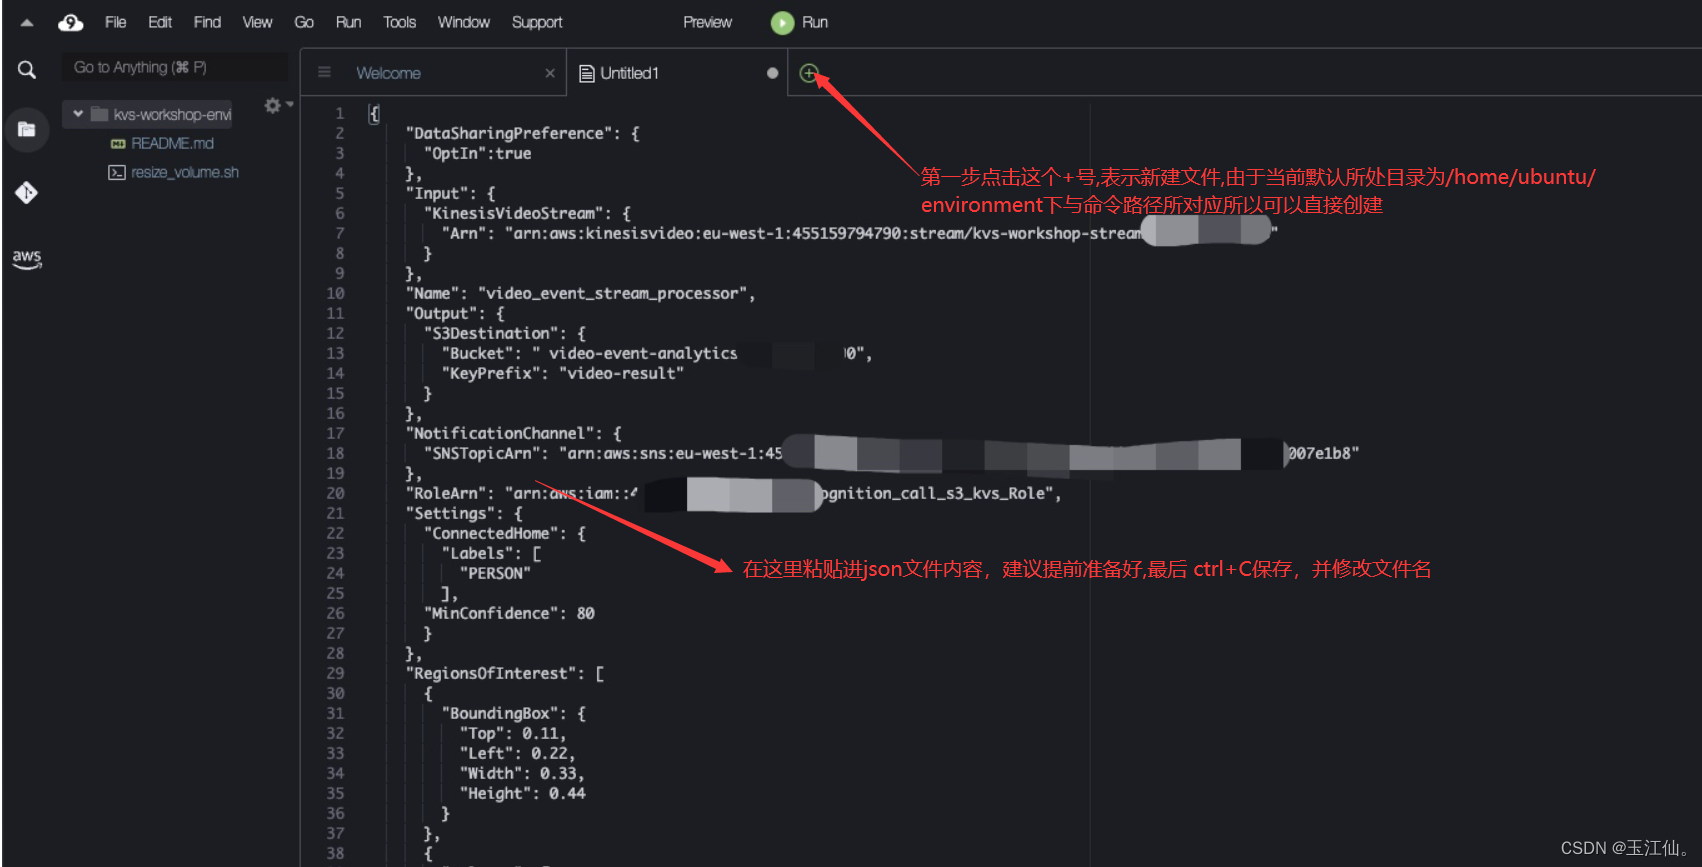Click line number 10 in gutter

click(335, 293)
